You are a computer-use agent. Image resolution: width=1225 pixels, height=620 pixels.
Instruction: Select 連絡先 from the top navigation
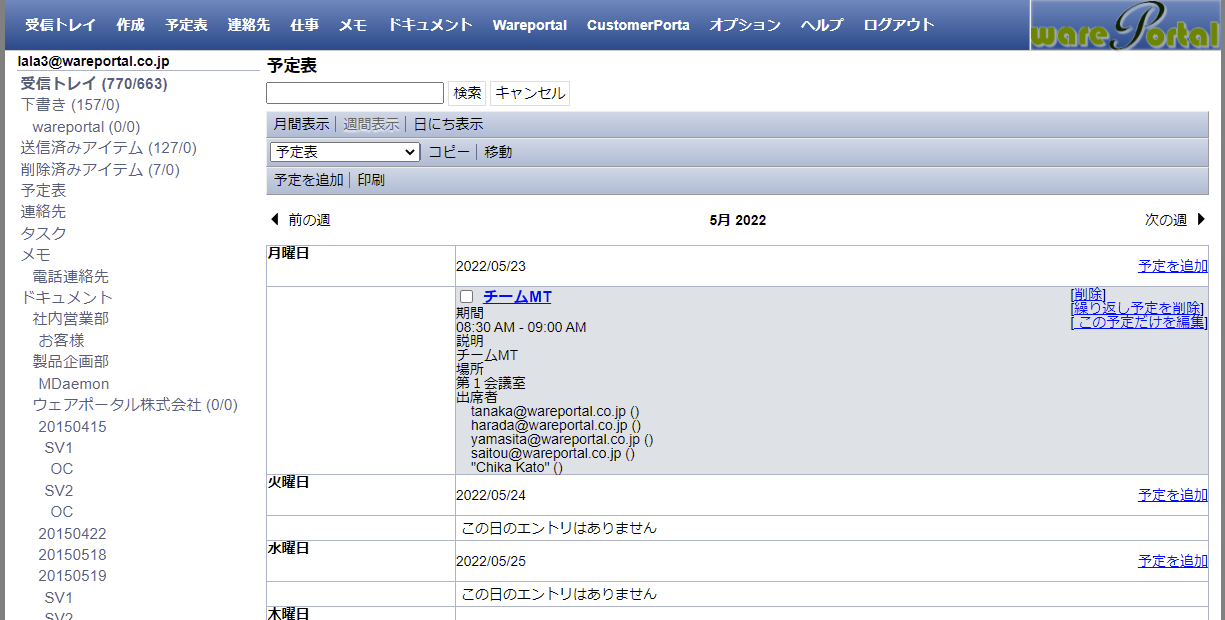click(248, 25)
